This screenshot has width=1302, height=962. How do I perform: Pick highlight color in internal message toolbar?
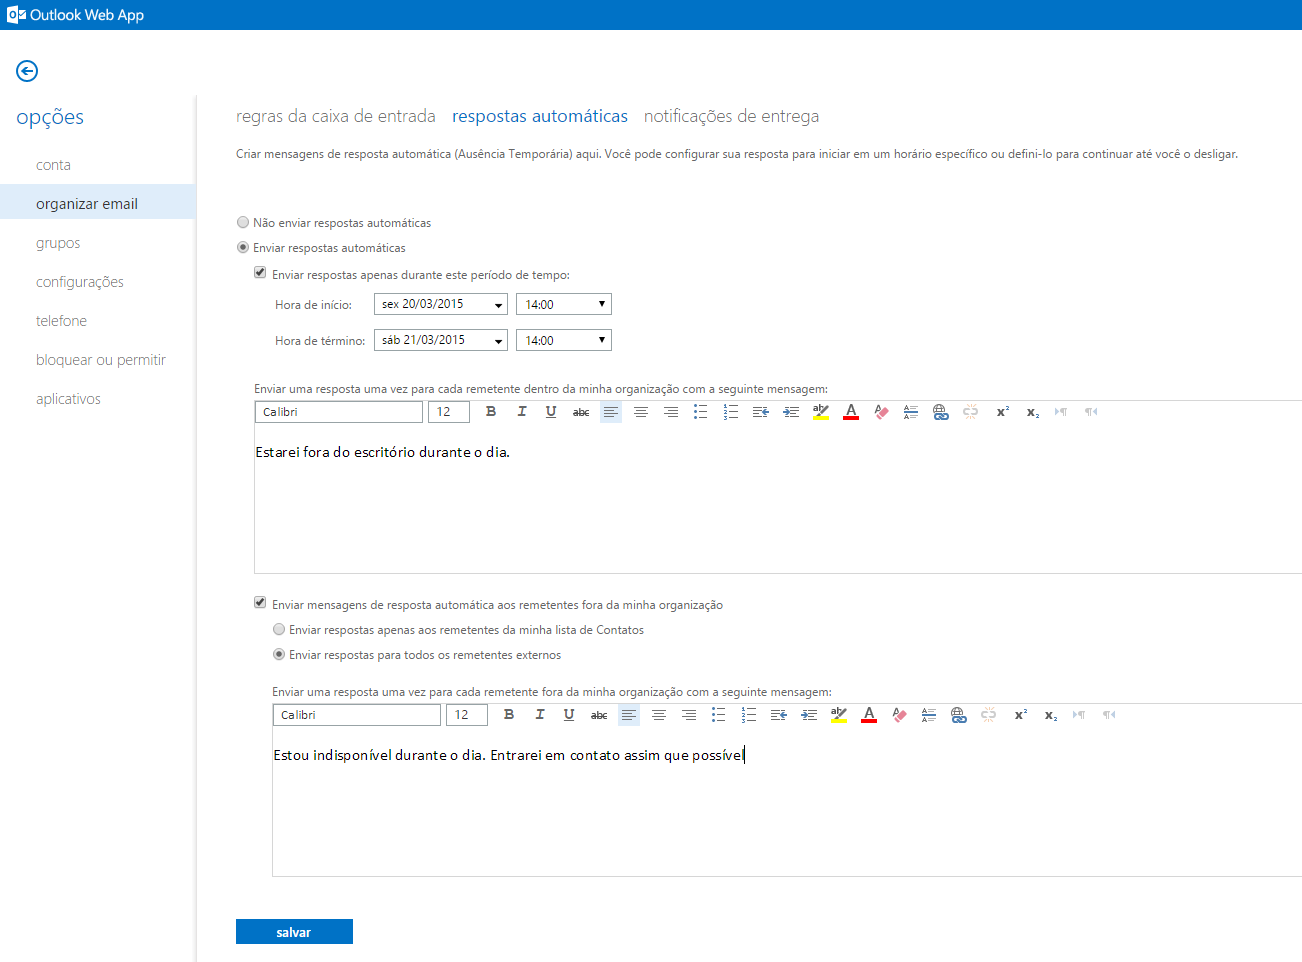(821, 412)
